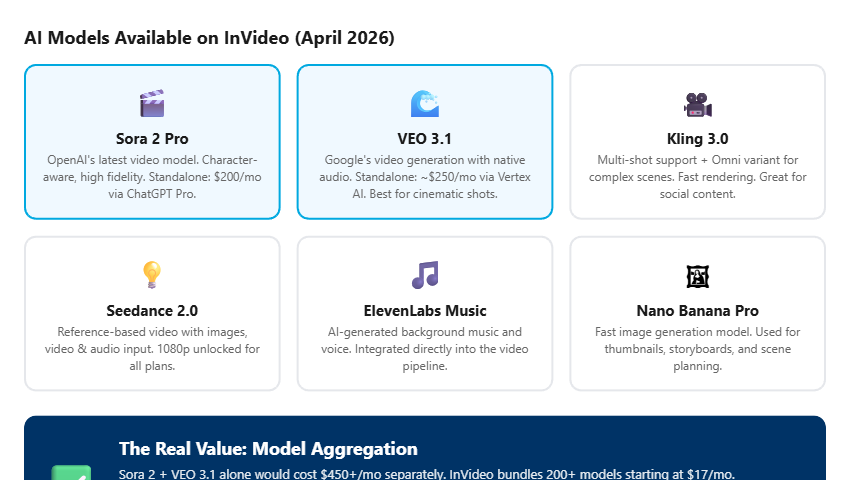
Task: Click the 'AI Models Available on InVideo' heading
Action: (209, 38)
